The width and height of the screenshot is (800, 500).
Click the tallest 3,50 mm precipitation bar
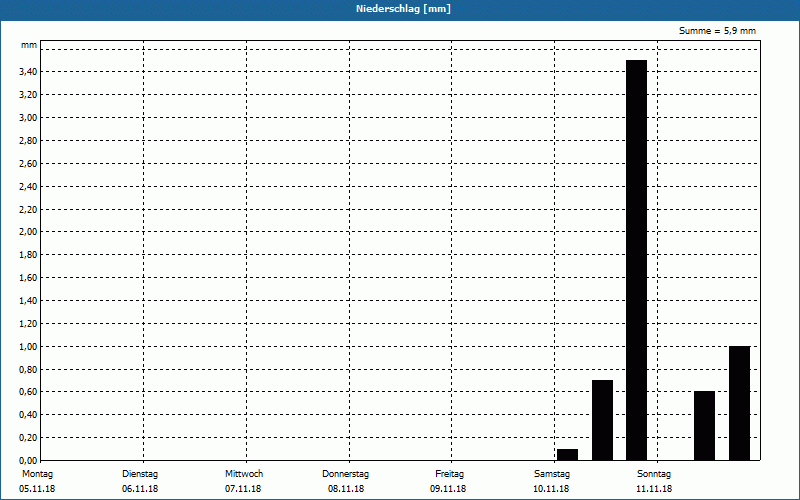pyautogui.click(x=636, y=260)
